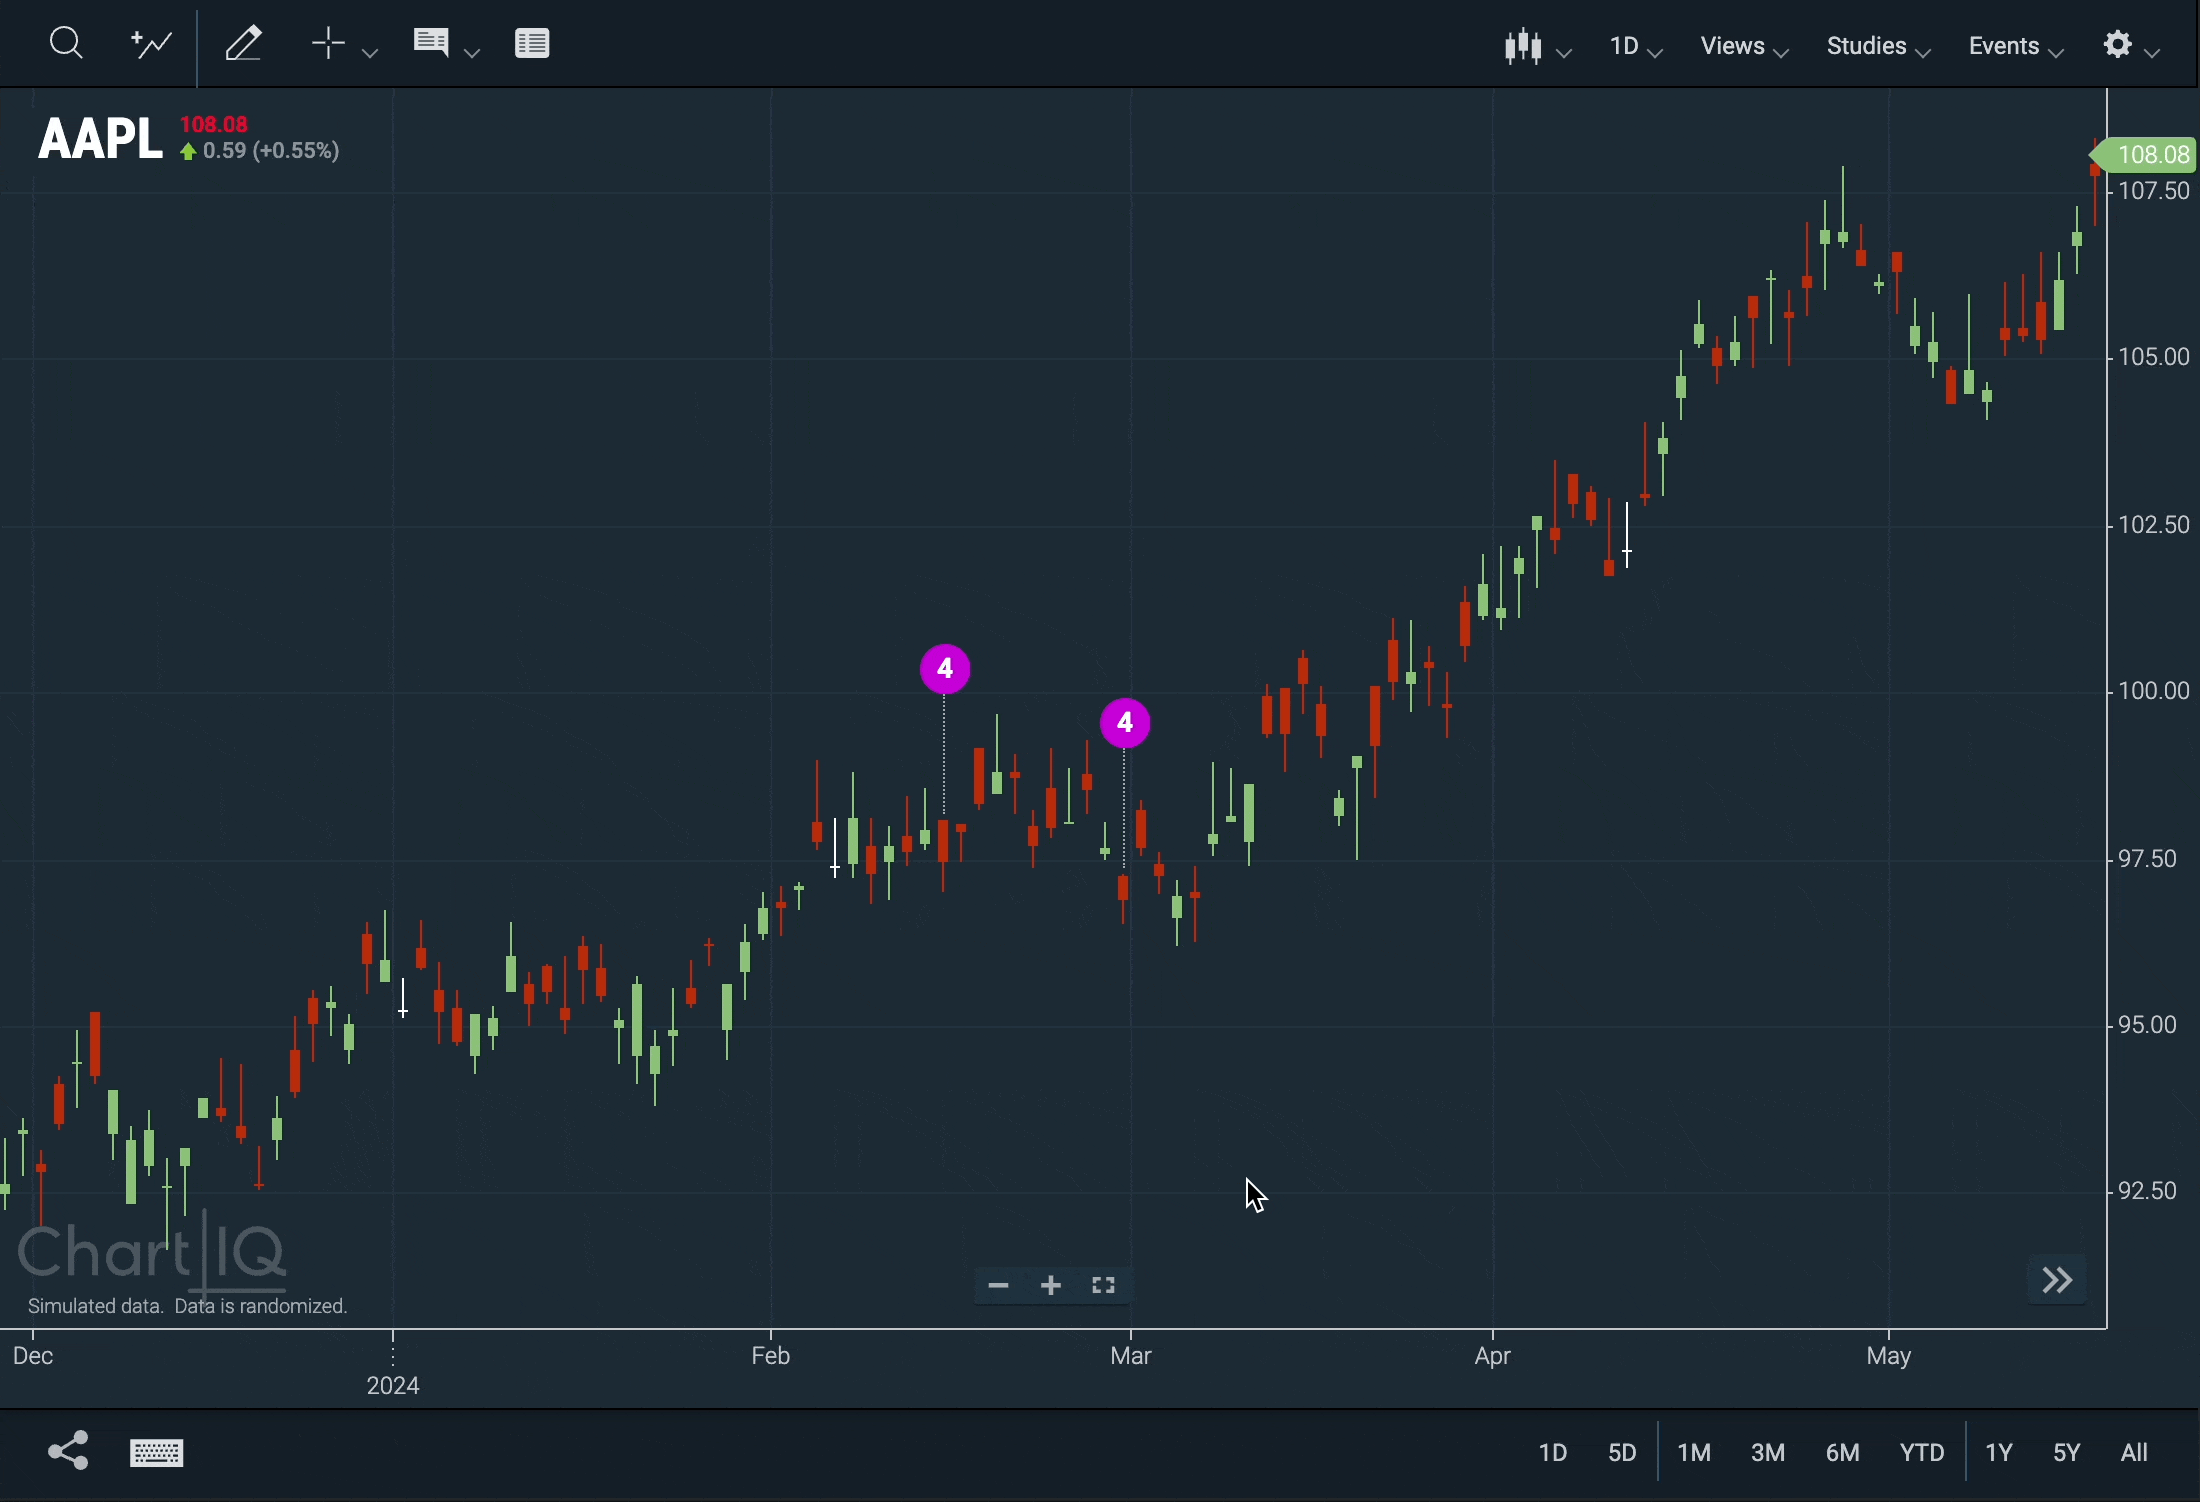2200x1502 pixels.
Task: Select the 6M range button
Action: tap(1843, 1452)
